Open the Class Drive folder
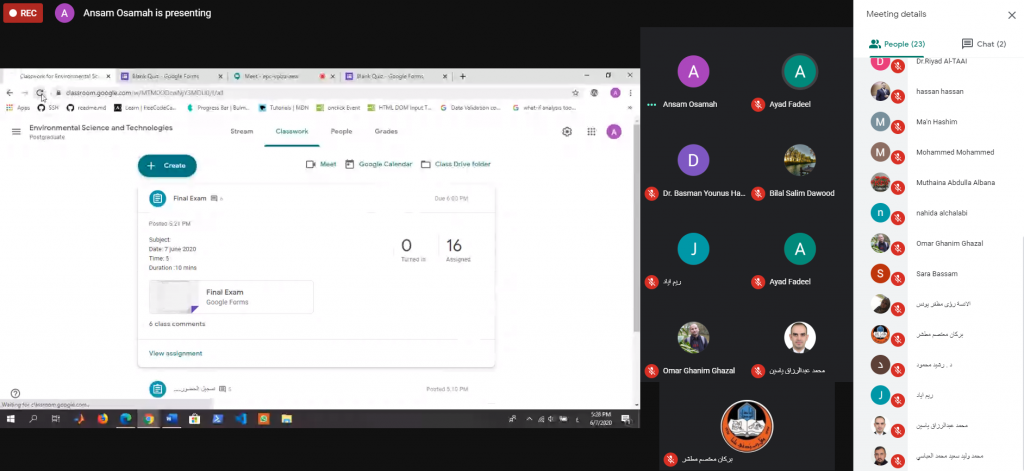The image size is (1024, 471). [456, 165]
